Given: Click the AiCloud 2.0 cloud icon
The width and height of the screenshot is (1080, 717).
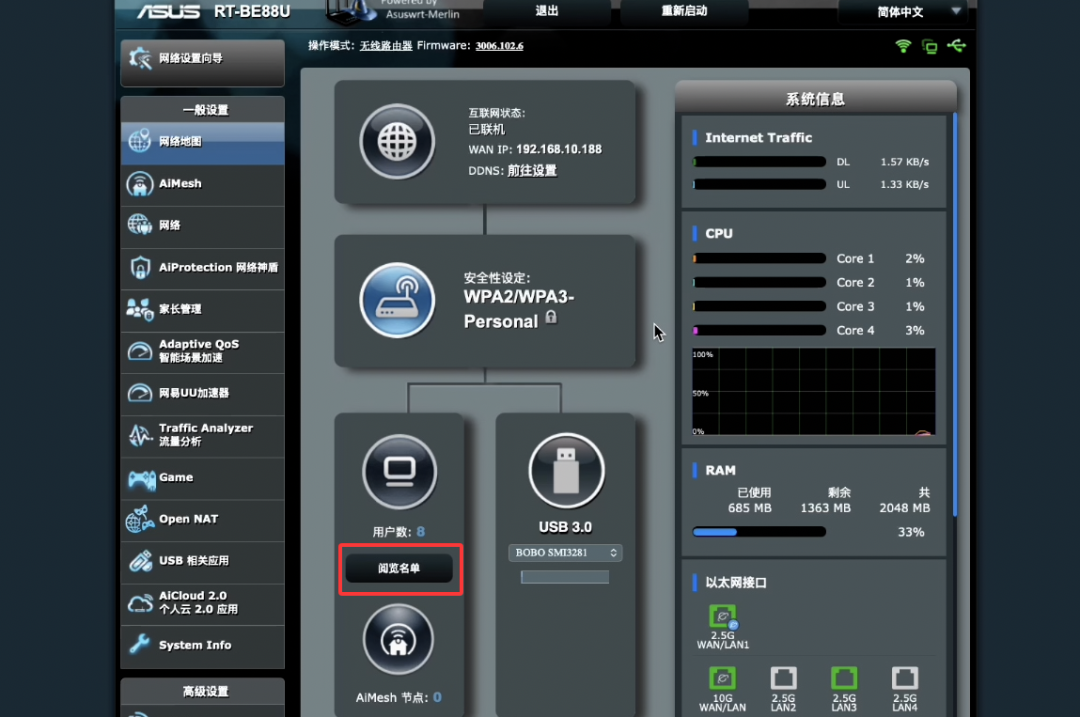Looking at the screenshot, I should 140,603.
